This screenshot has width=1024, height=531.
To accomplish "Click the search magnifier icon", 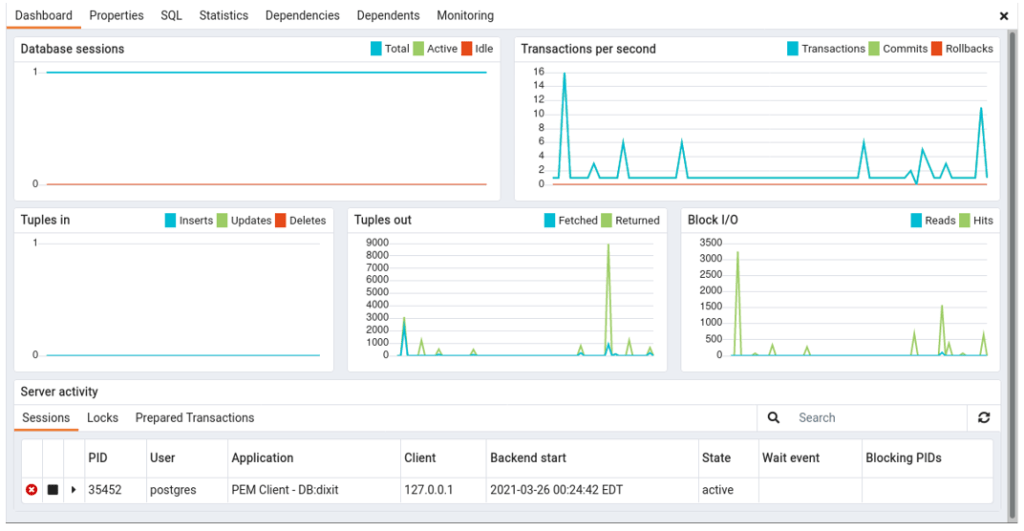I will (773, 418).
